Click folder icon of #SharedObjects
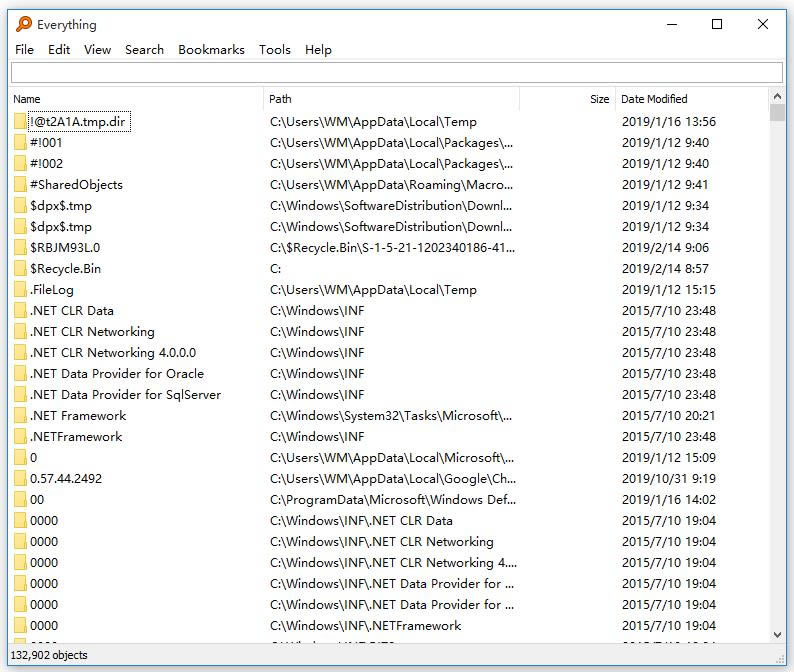The image size is (794, 672). pos(20,184)
